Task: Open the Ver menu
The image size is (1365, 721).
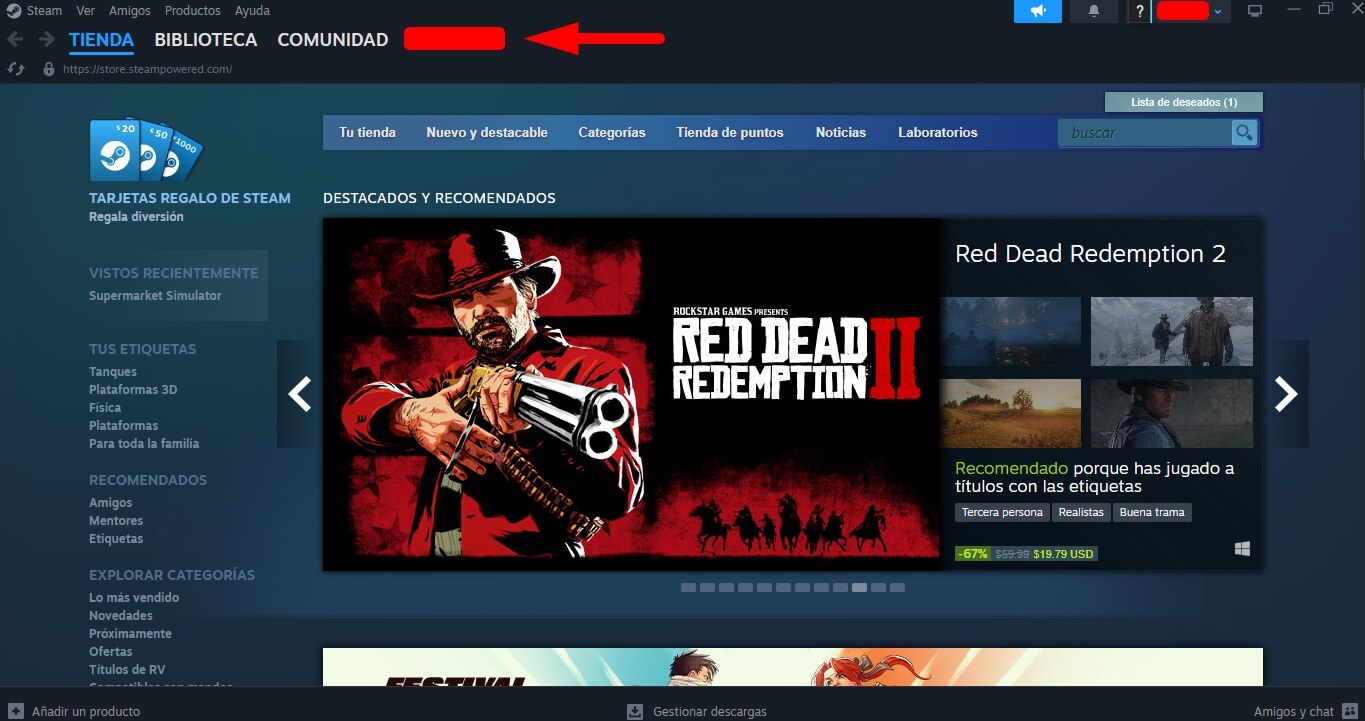Action: [86, 11]
